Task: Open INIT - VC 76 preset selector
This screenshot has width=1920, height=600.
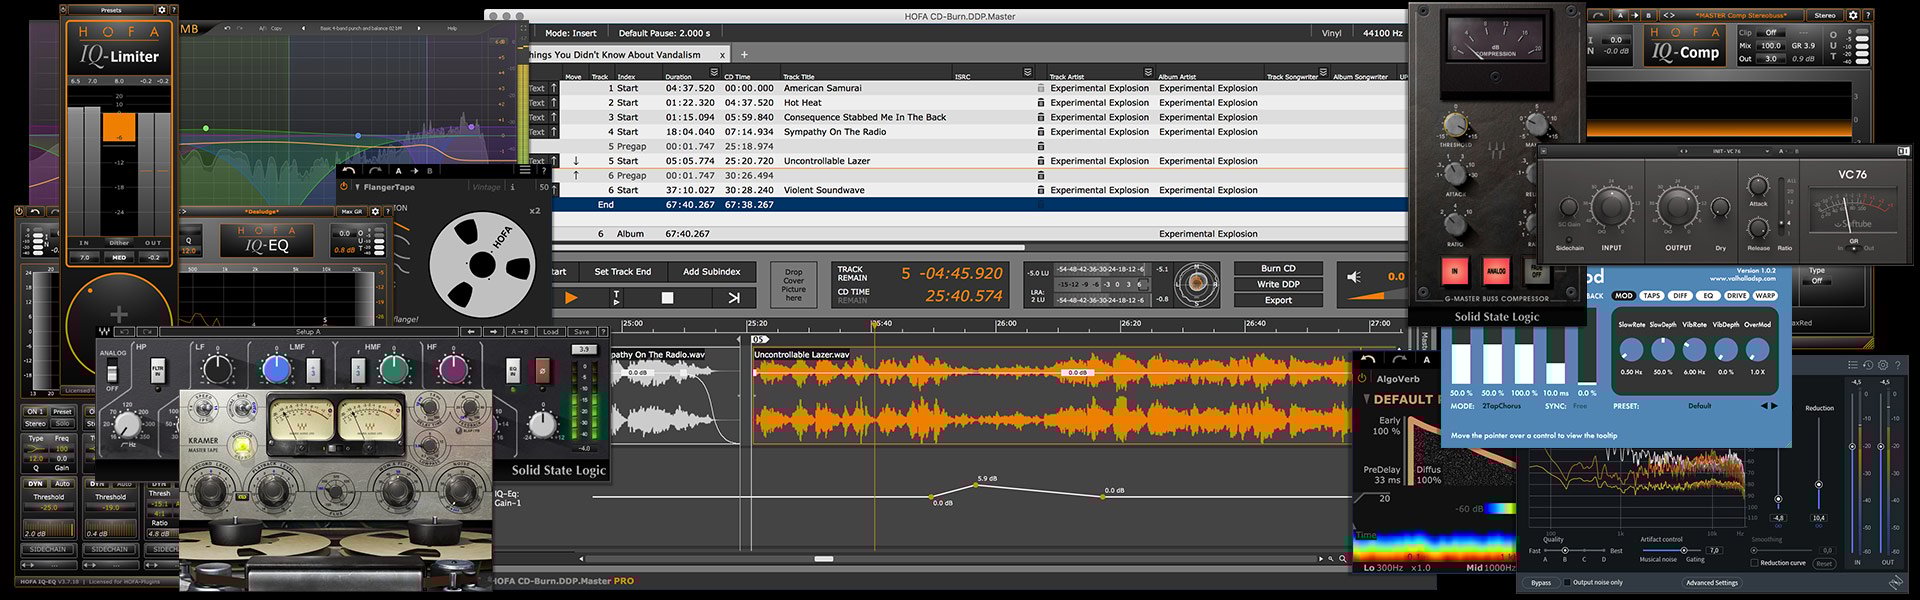Action: pos(1727,151)
